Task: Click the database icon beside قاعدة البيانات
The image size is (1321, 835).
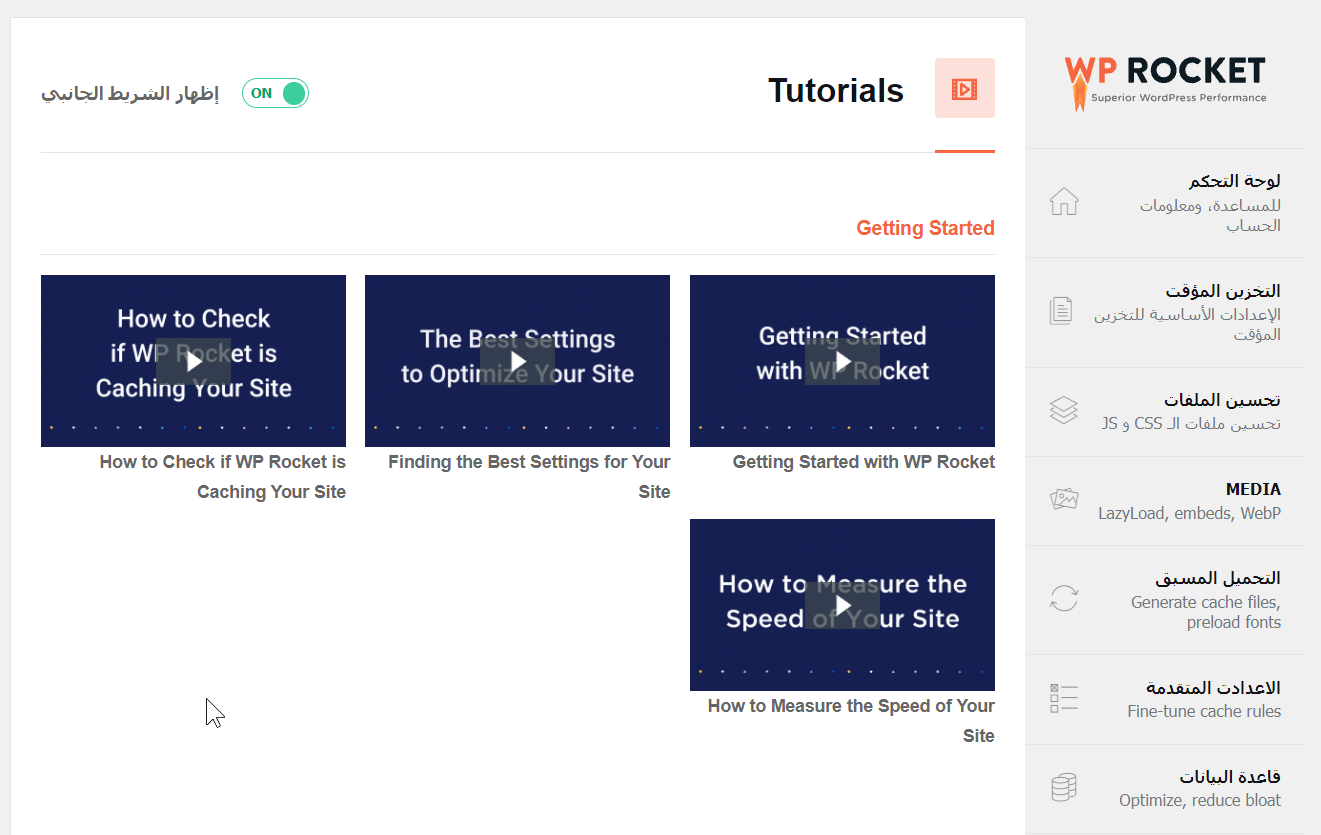Action: coord(1064,788)
